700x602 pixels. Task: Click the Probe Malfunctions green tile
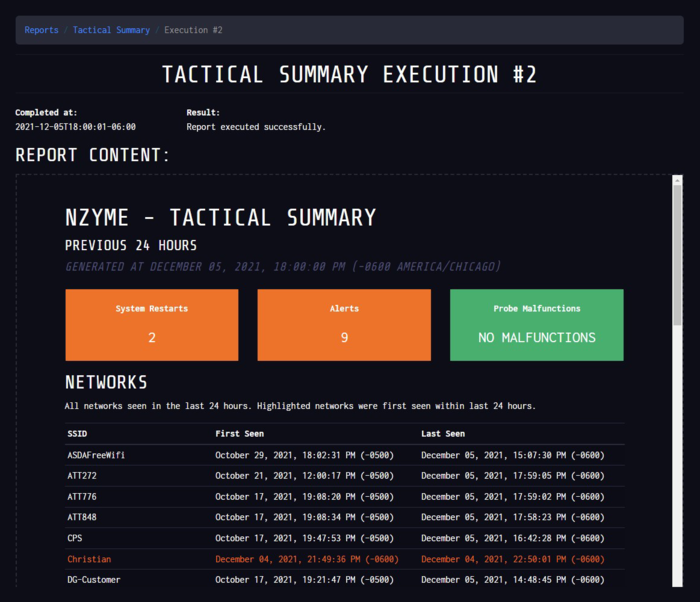(x=536, y=325)
